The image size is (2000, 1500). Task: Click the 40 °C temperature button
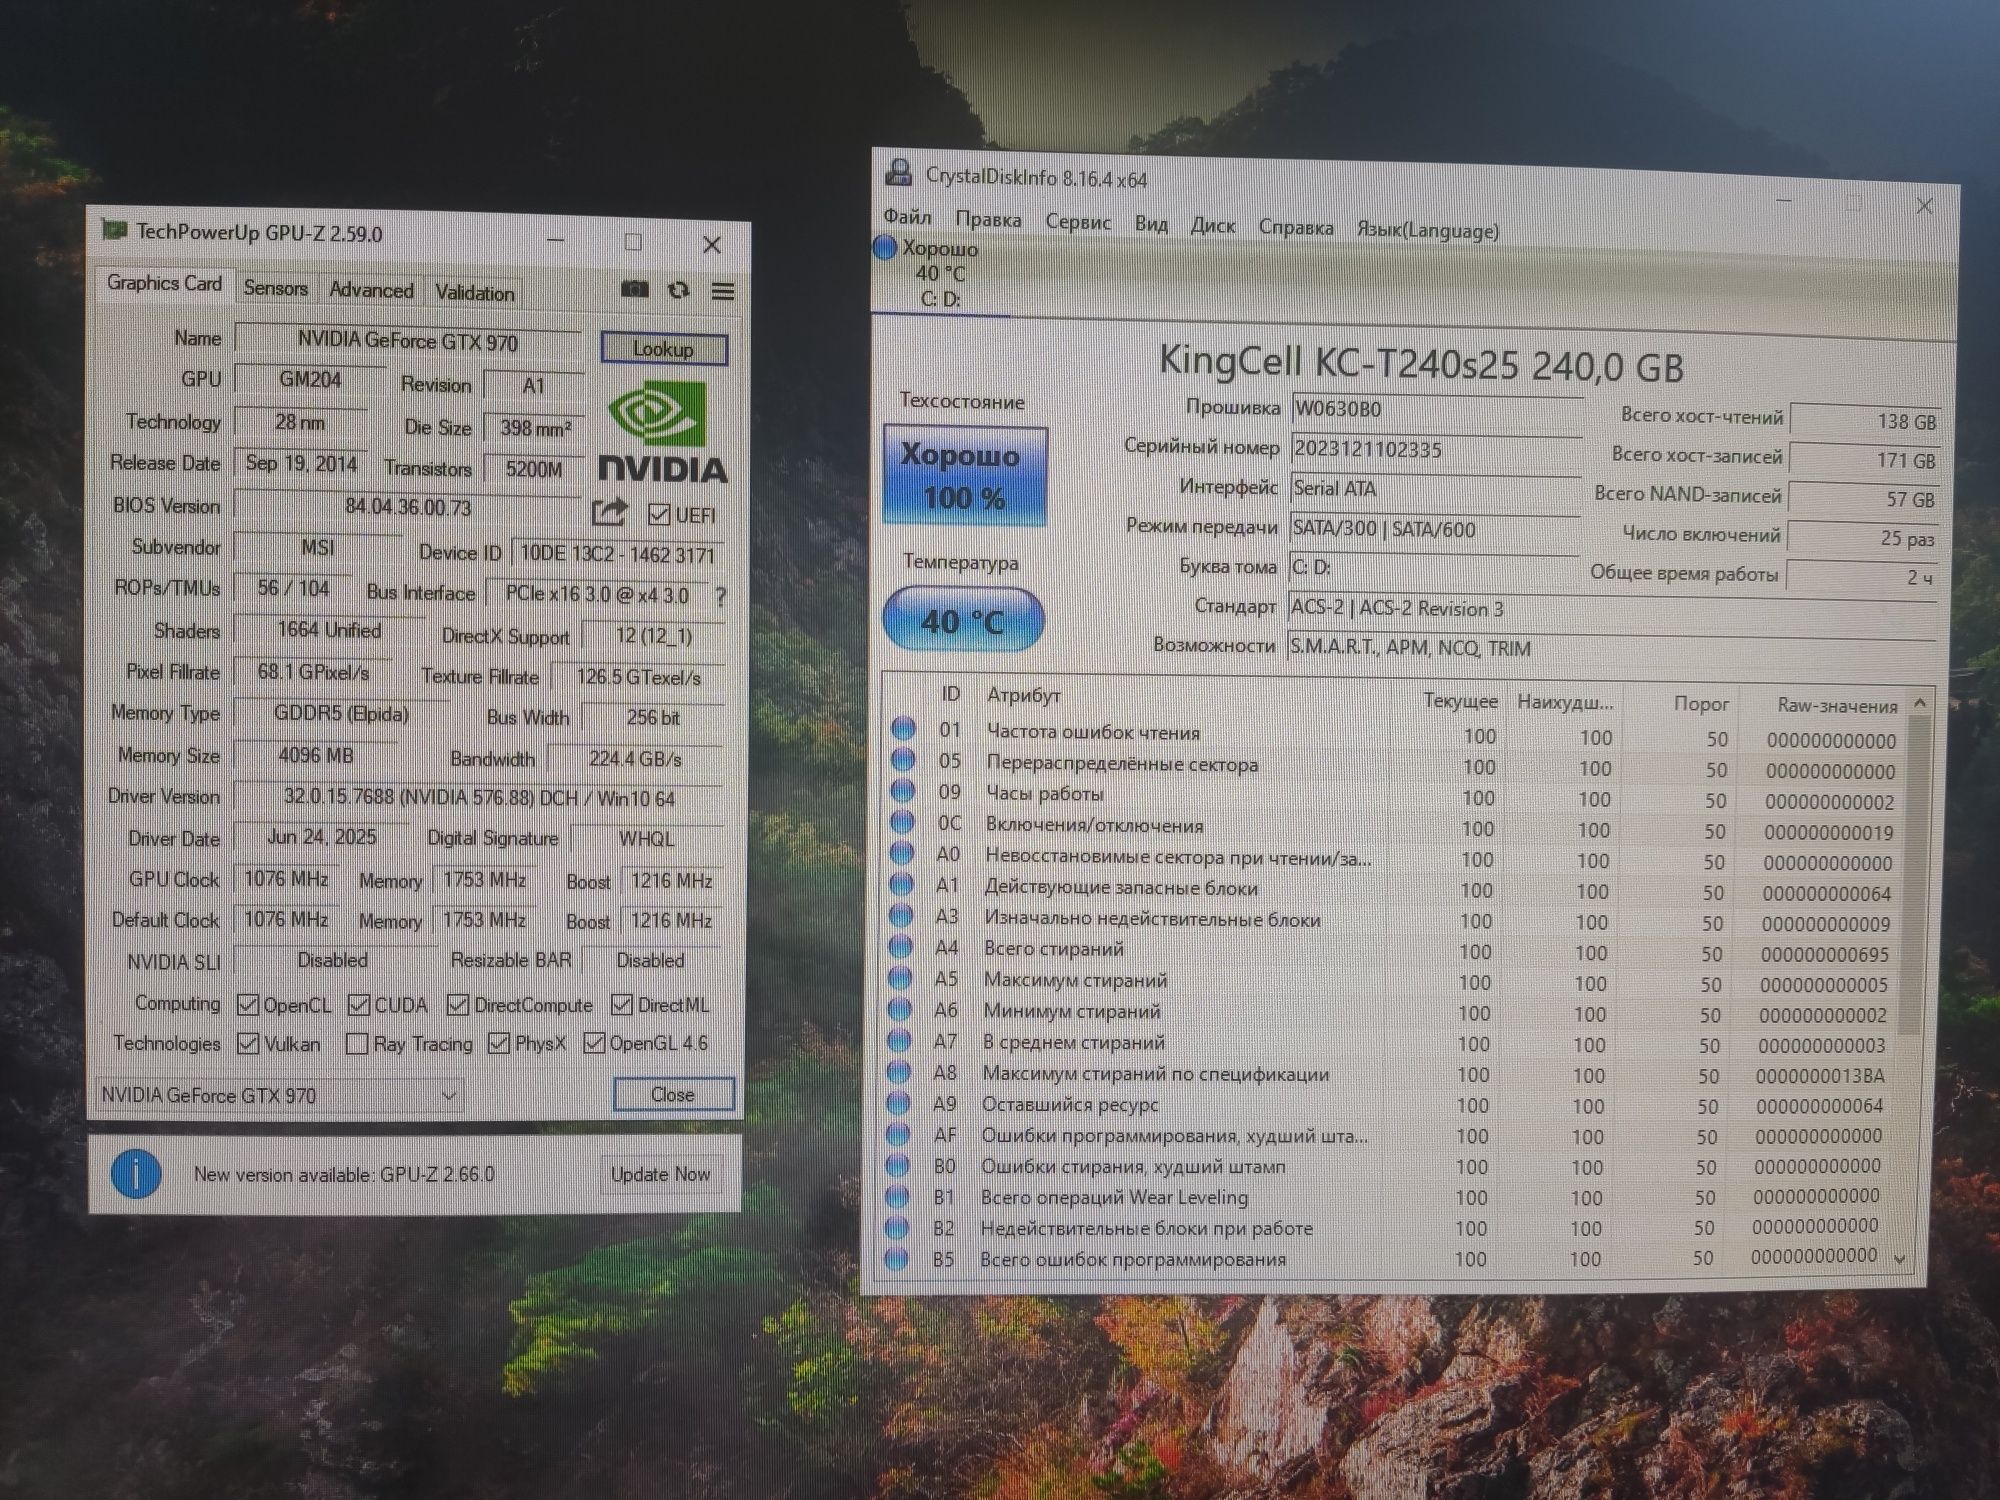[963, 621]
